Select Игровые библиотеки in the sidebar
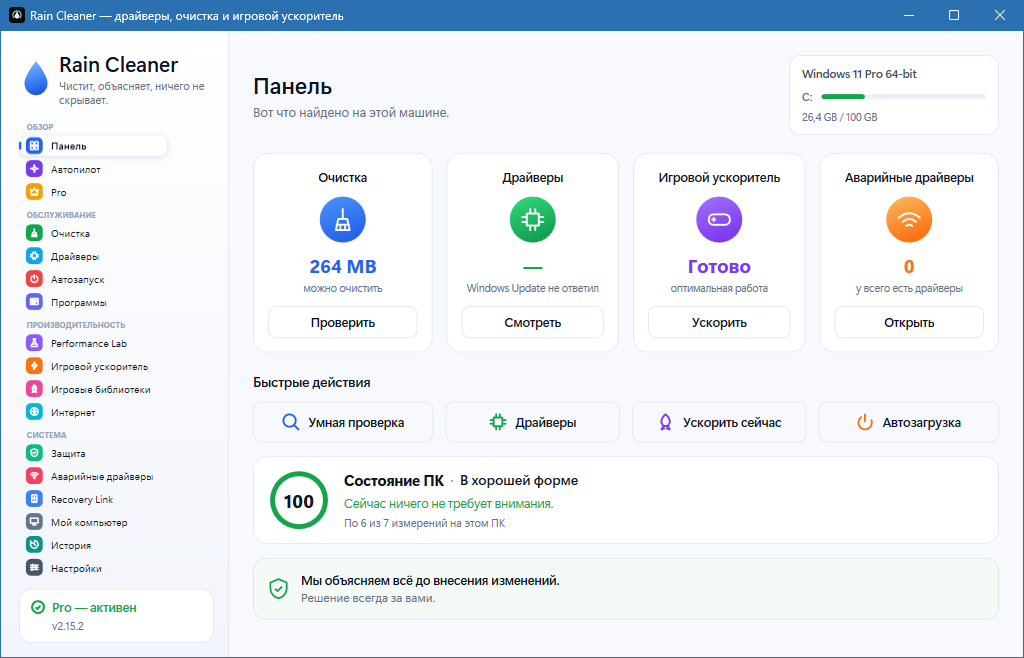This screenshot has height=658, width=1024. [x=94, y=389]
